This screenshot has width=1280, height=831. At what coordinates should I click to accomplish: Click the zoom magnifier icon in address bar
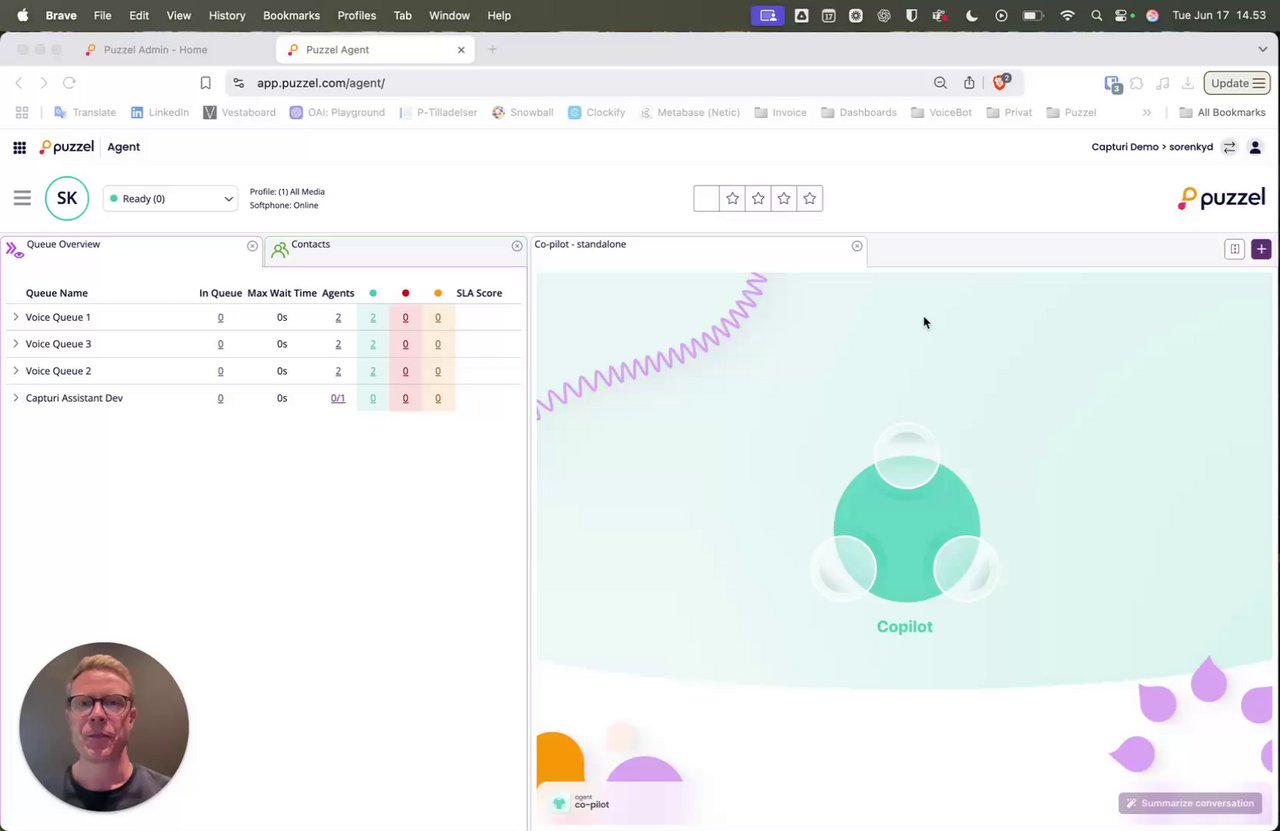pyautogui.click(x=940, y=83)
